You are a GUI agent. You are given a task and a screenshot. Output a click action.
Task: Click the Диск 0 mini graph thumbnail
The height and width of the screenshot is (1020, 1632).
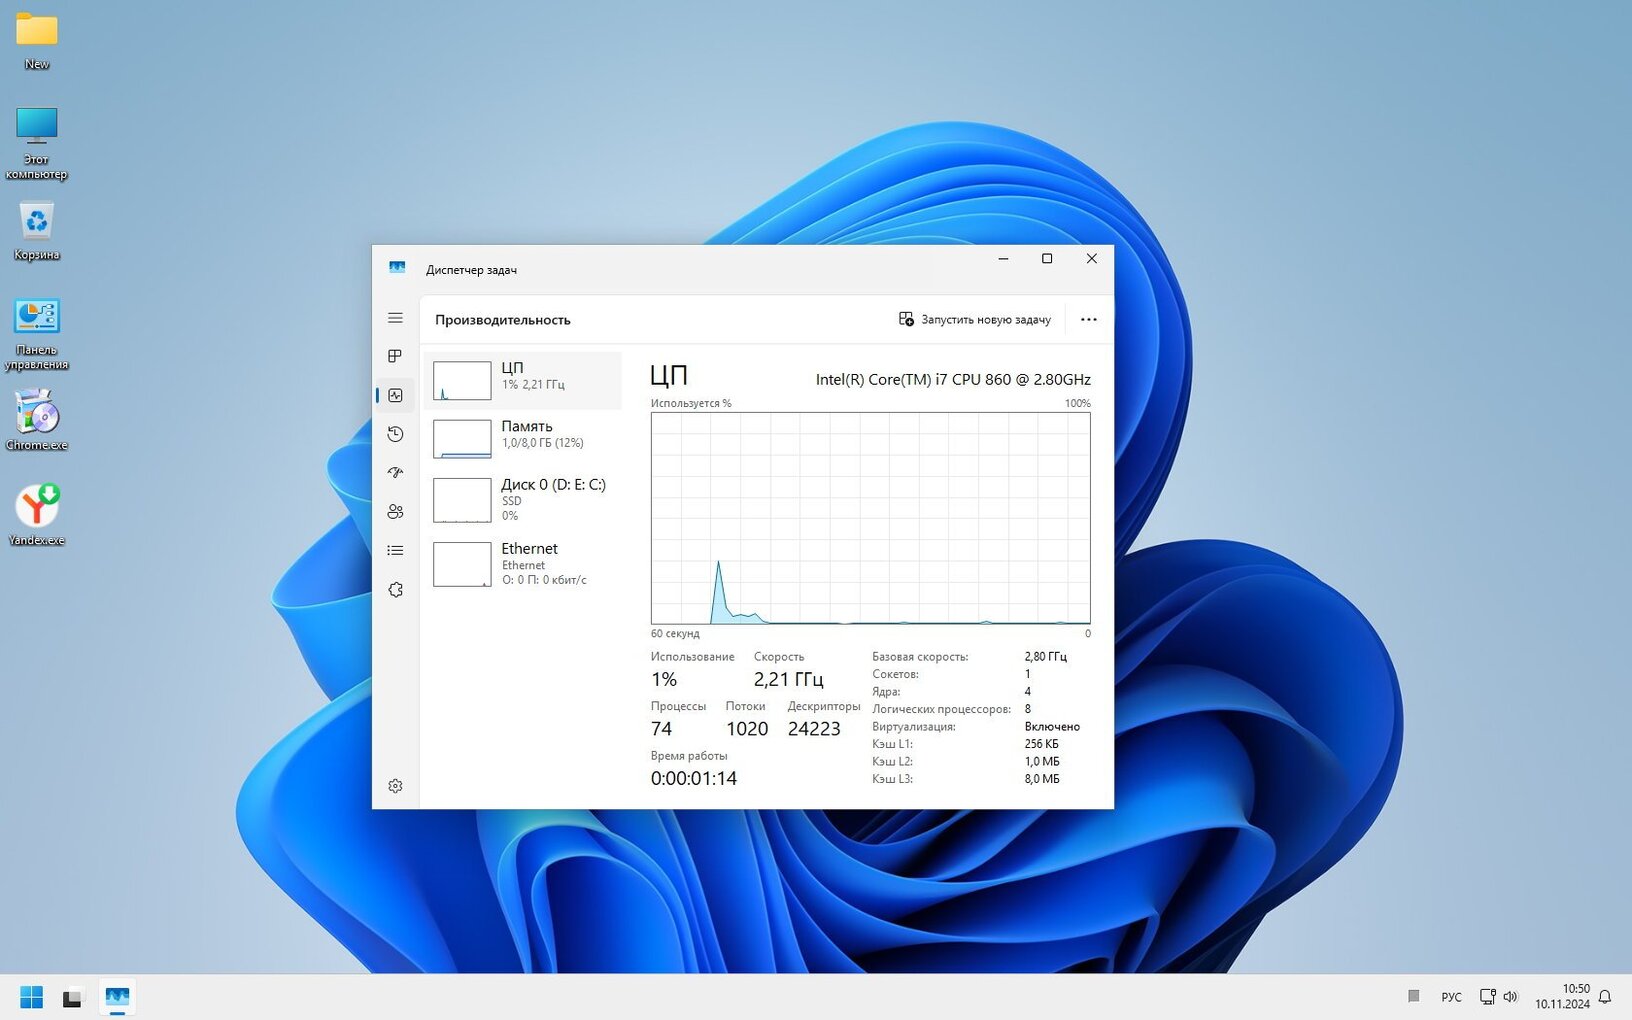pyautogui.click(x=462, y=500)
